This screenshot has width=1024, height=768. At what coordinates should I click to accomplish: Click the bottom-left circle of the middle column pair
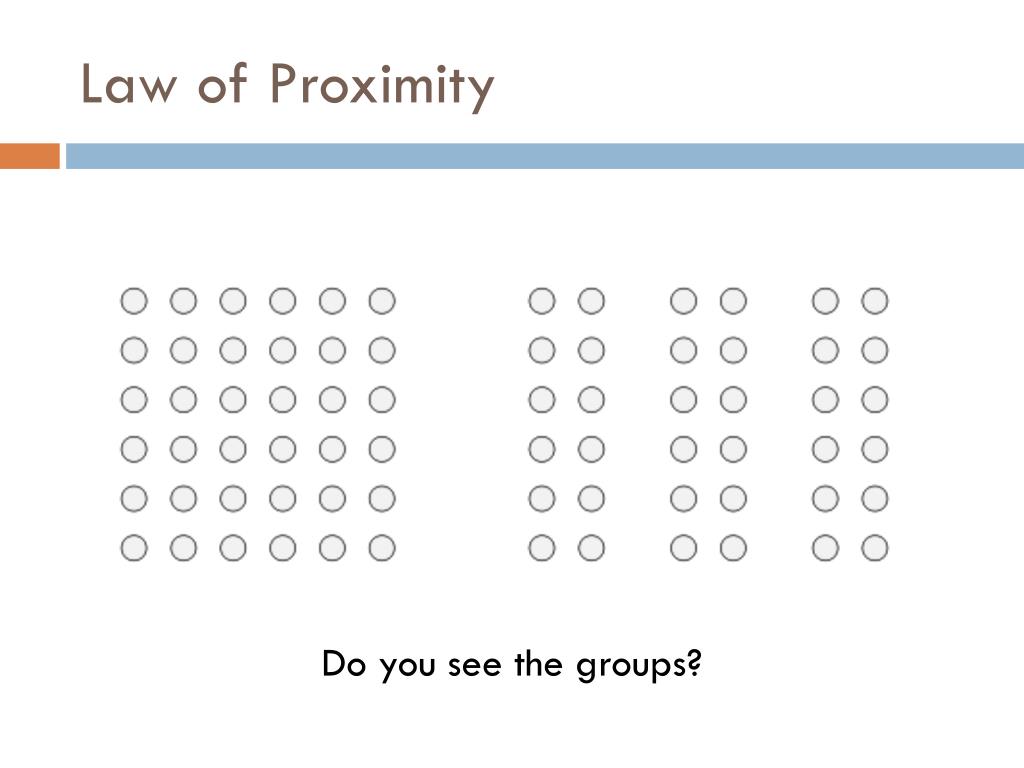pyautogui.click(x=684, y=548)
